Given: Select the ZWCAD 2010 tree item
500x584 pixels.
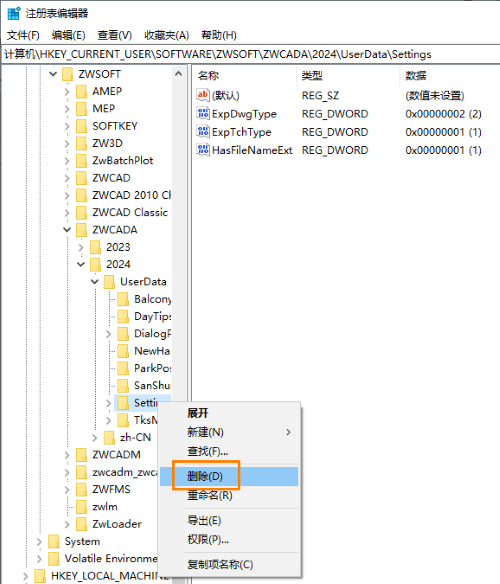Looking at the screenshot, I should 131,195.
